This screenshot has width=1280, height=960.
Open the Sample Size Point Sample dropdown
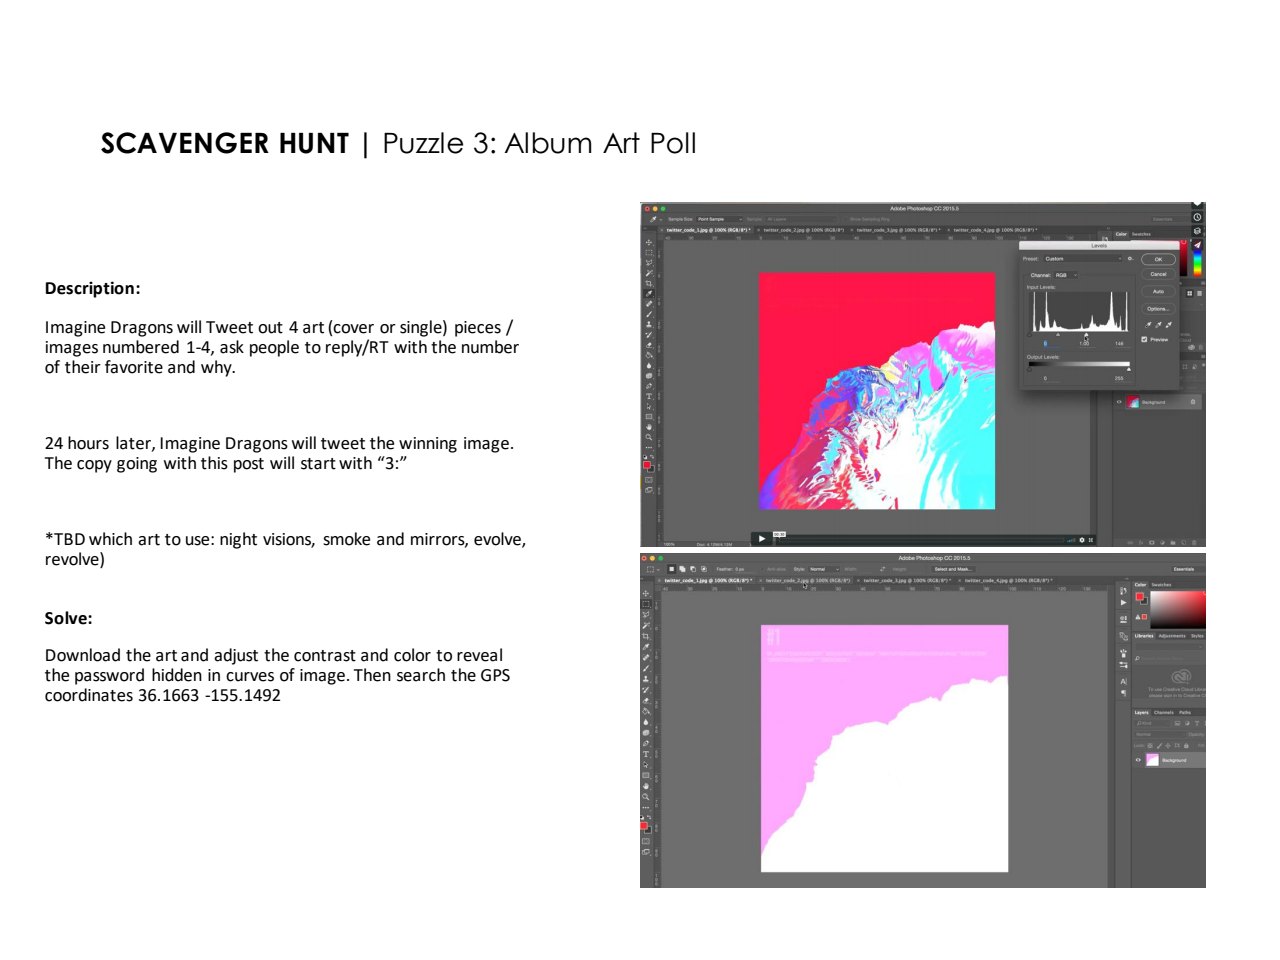[x=720, y=219]
